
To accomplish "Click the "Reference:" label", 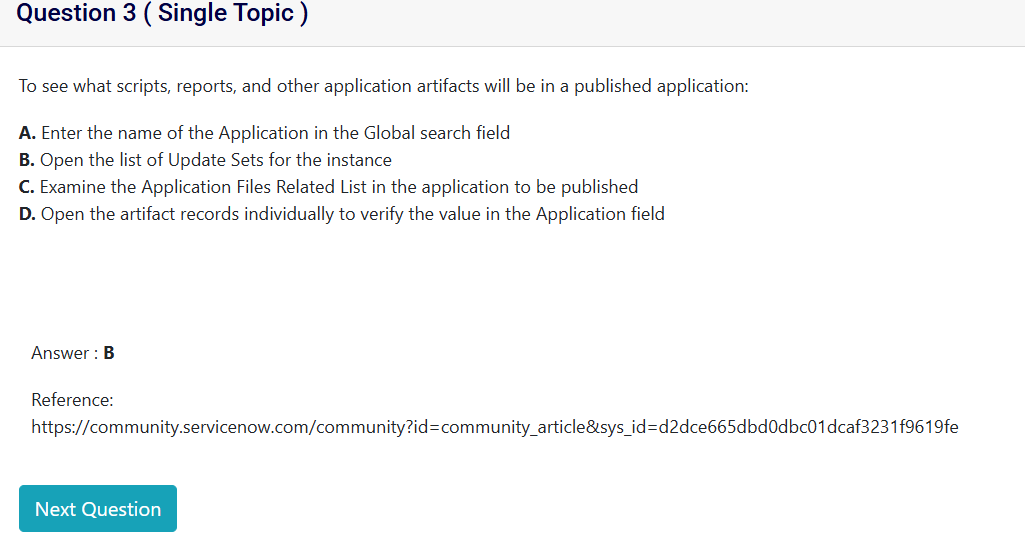I will pos(72,400).
